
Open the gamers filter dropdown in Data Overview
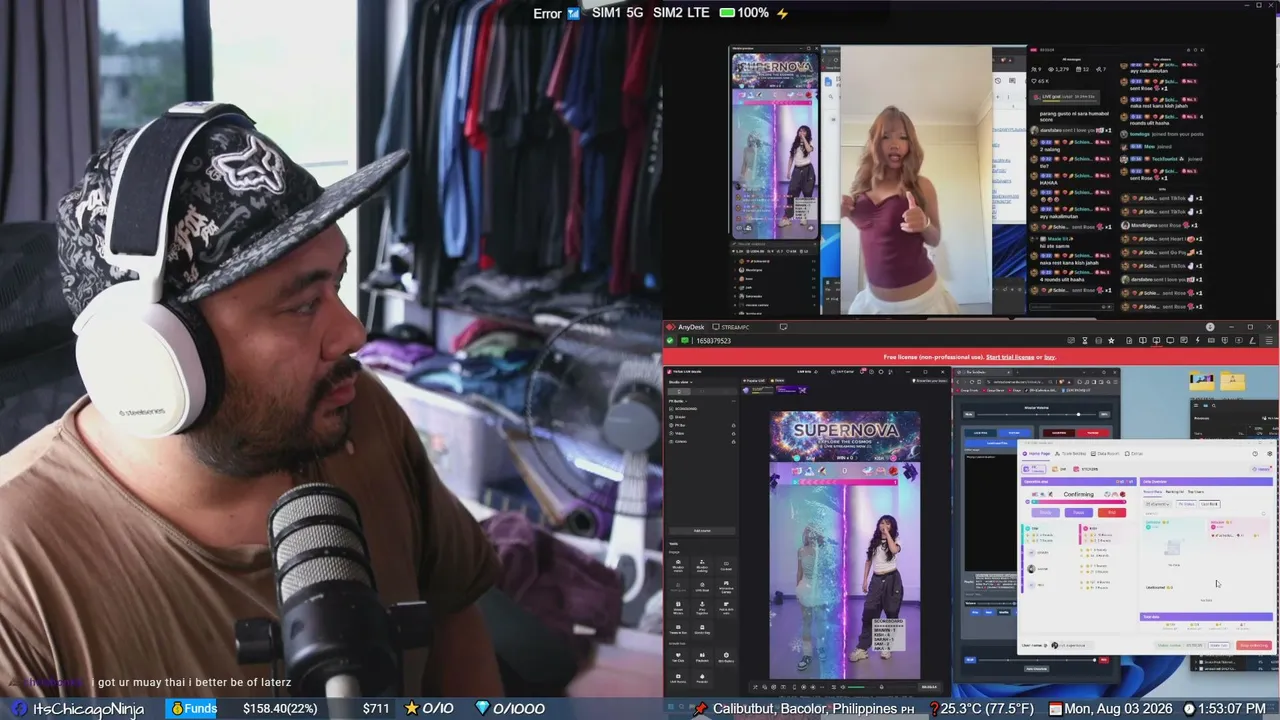(1156, 504)
